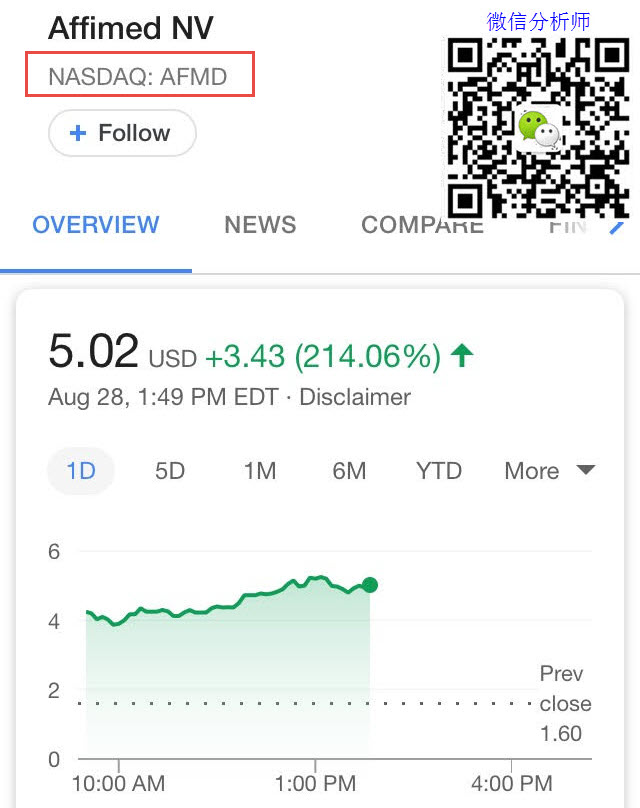Follow the Affimed NV stock

tap(122, 133)
